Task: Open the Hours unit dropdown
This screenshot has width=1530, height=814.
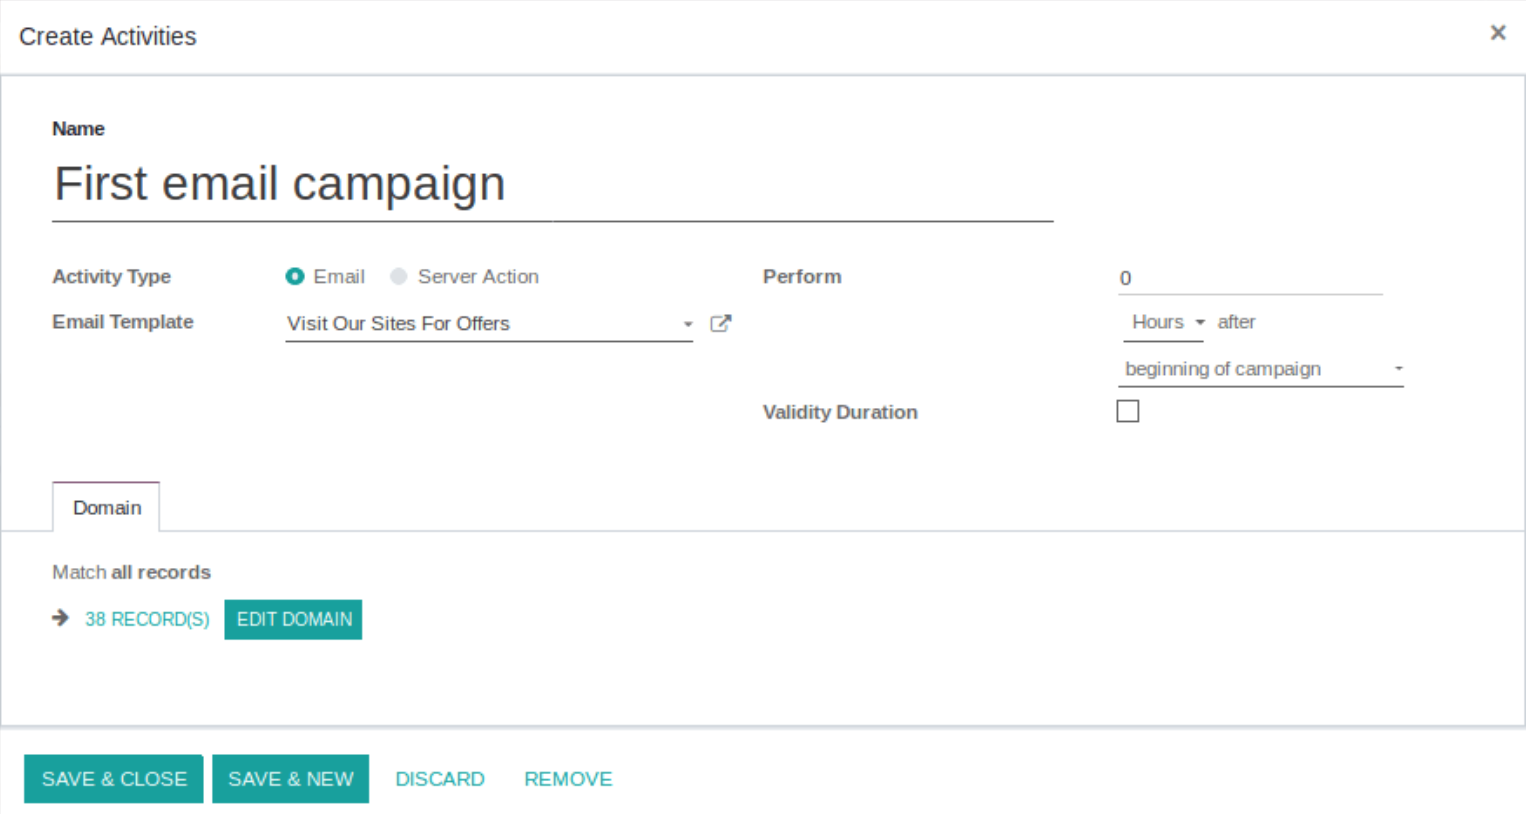Action: coord(1166,322)
